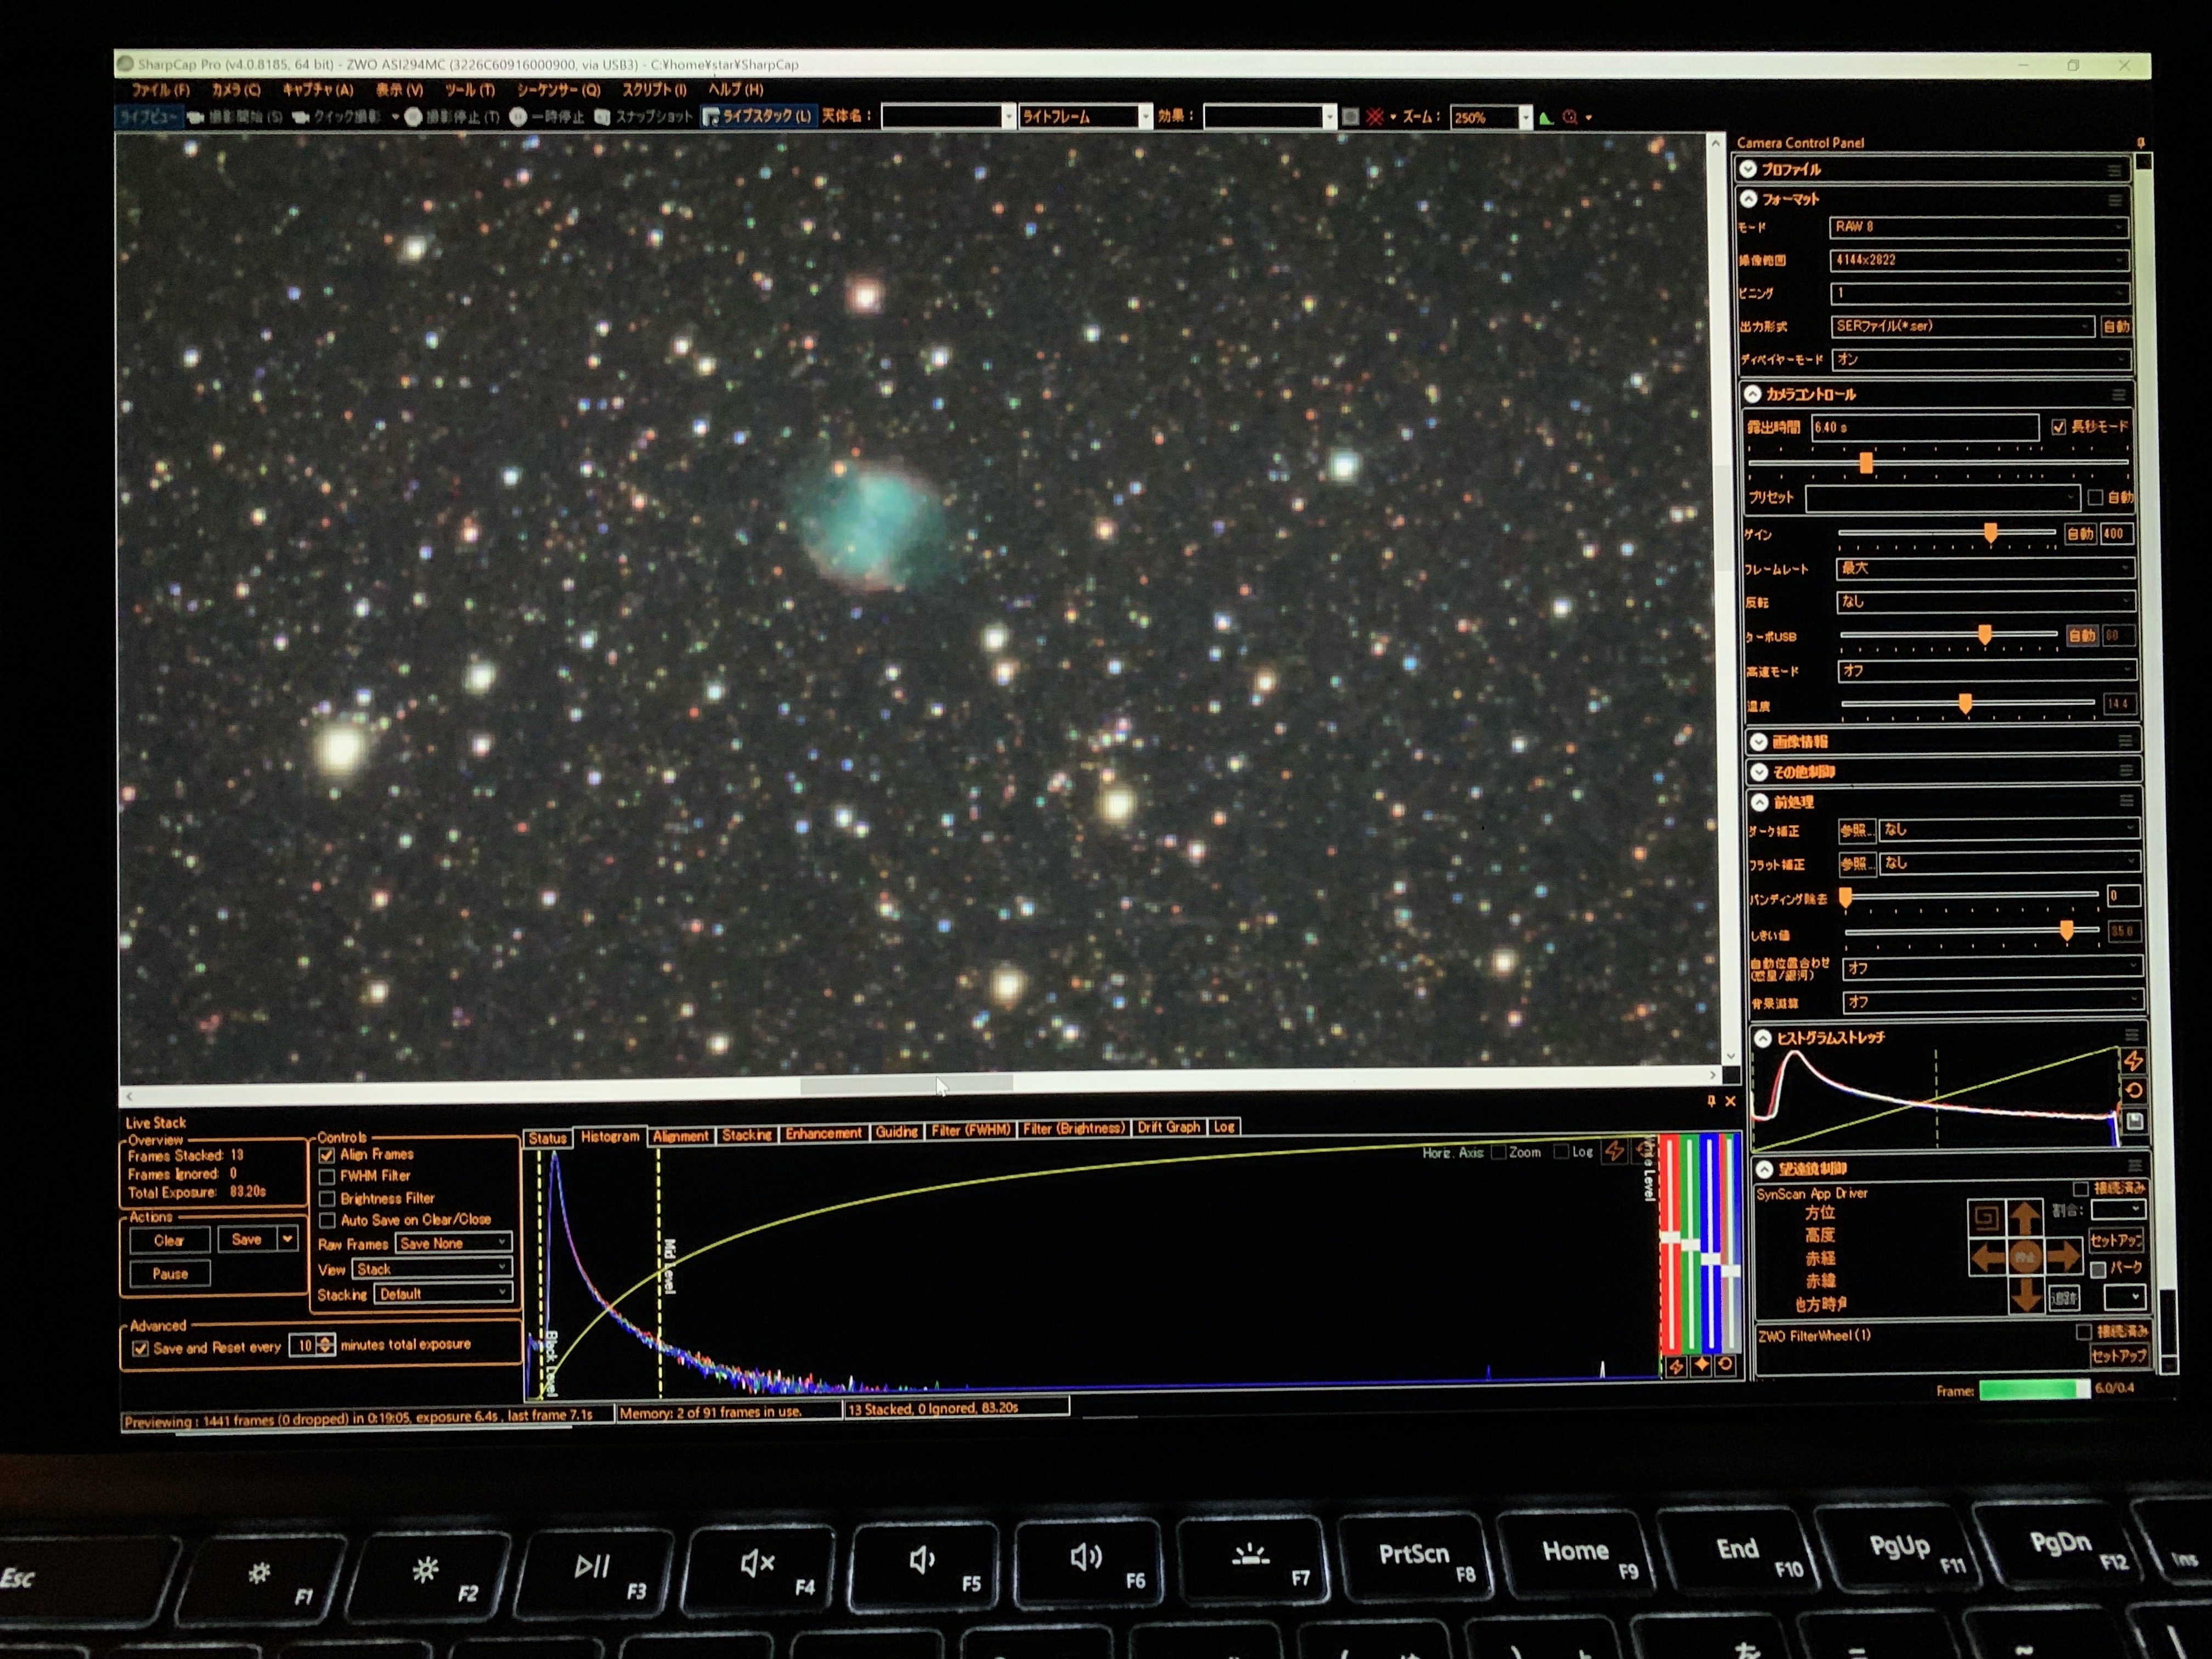Enable the FWHM Filter checkbox
2212x1659 pixels.
(327, 1176)
